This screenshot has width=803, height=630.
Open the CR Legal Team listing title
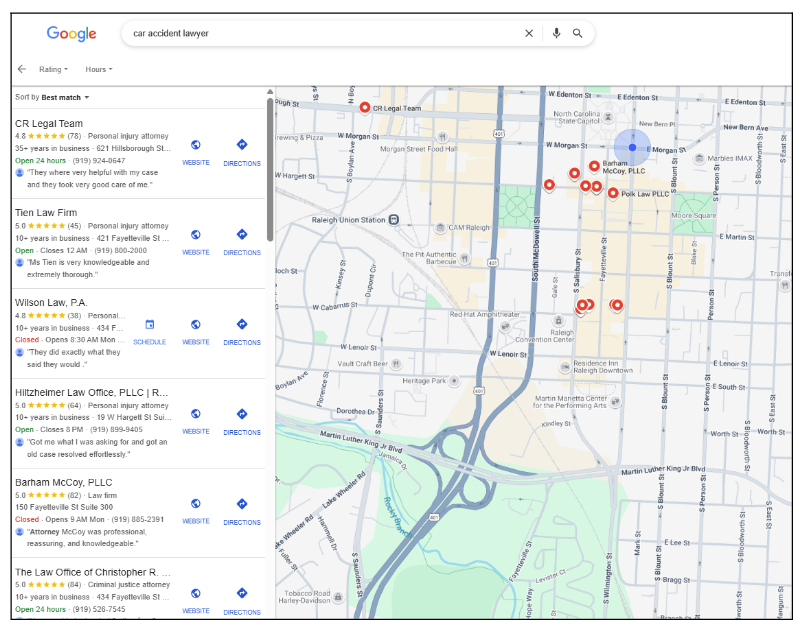49,123
